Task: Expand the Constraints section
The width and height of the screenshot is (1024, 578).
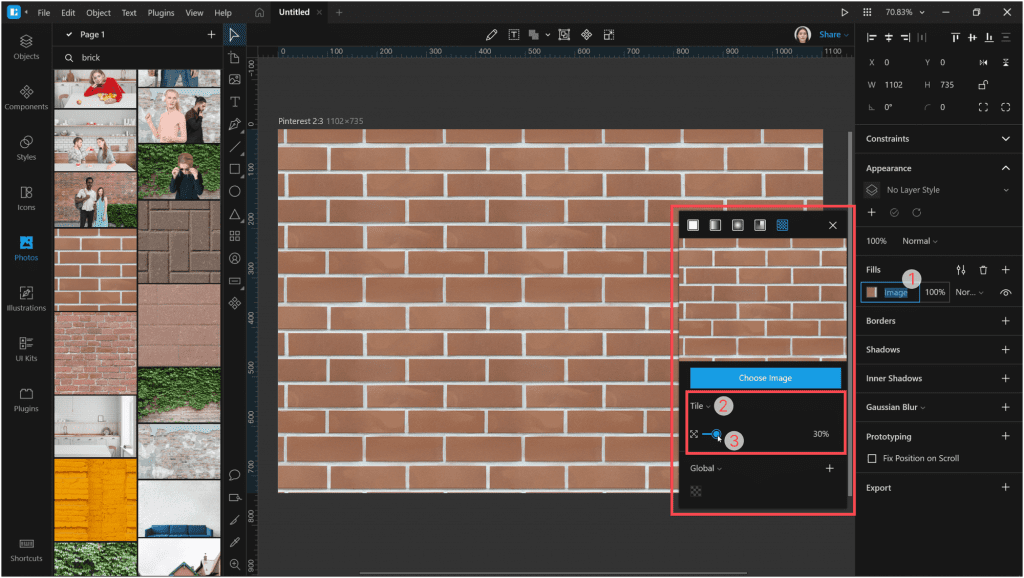Action: tap(1006, 138)
